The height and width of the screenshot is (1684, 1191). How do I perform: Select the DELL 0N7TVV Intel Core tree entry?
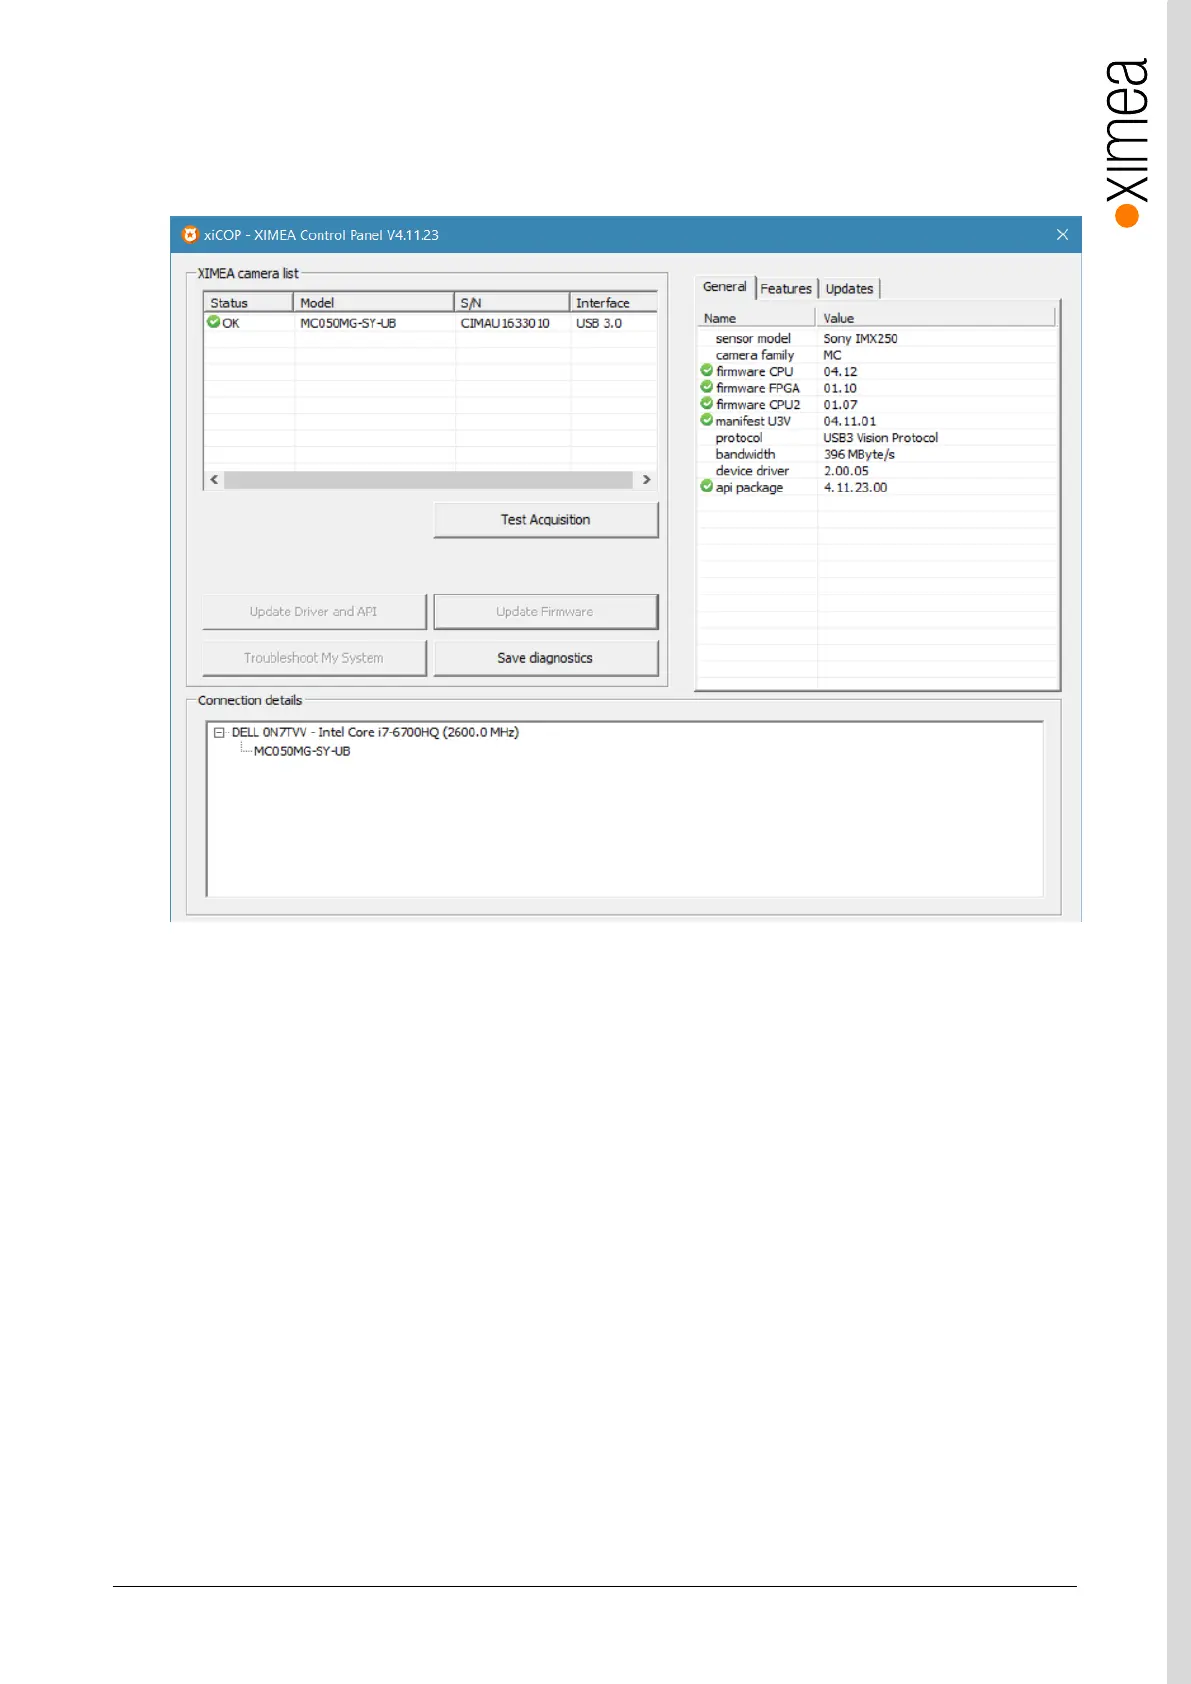375,732
